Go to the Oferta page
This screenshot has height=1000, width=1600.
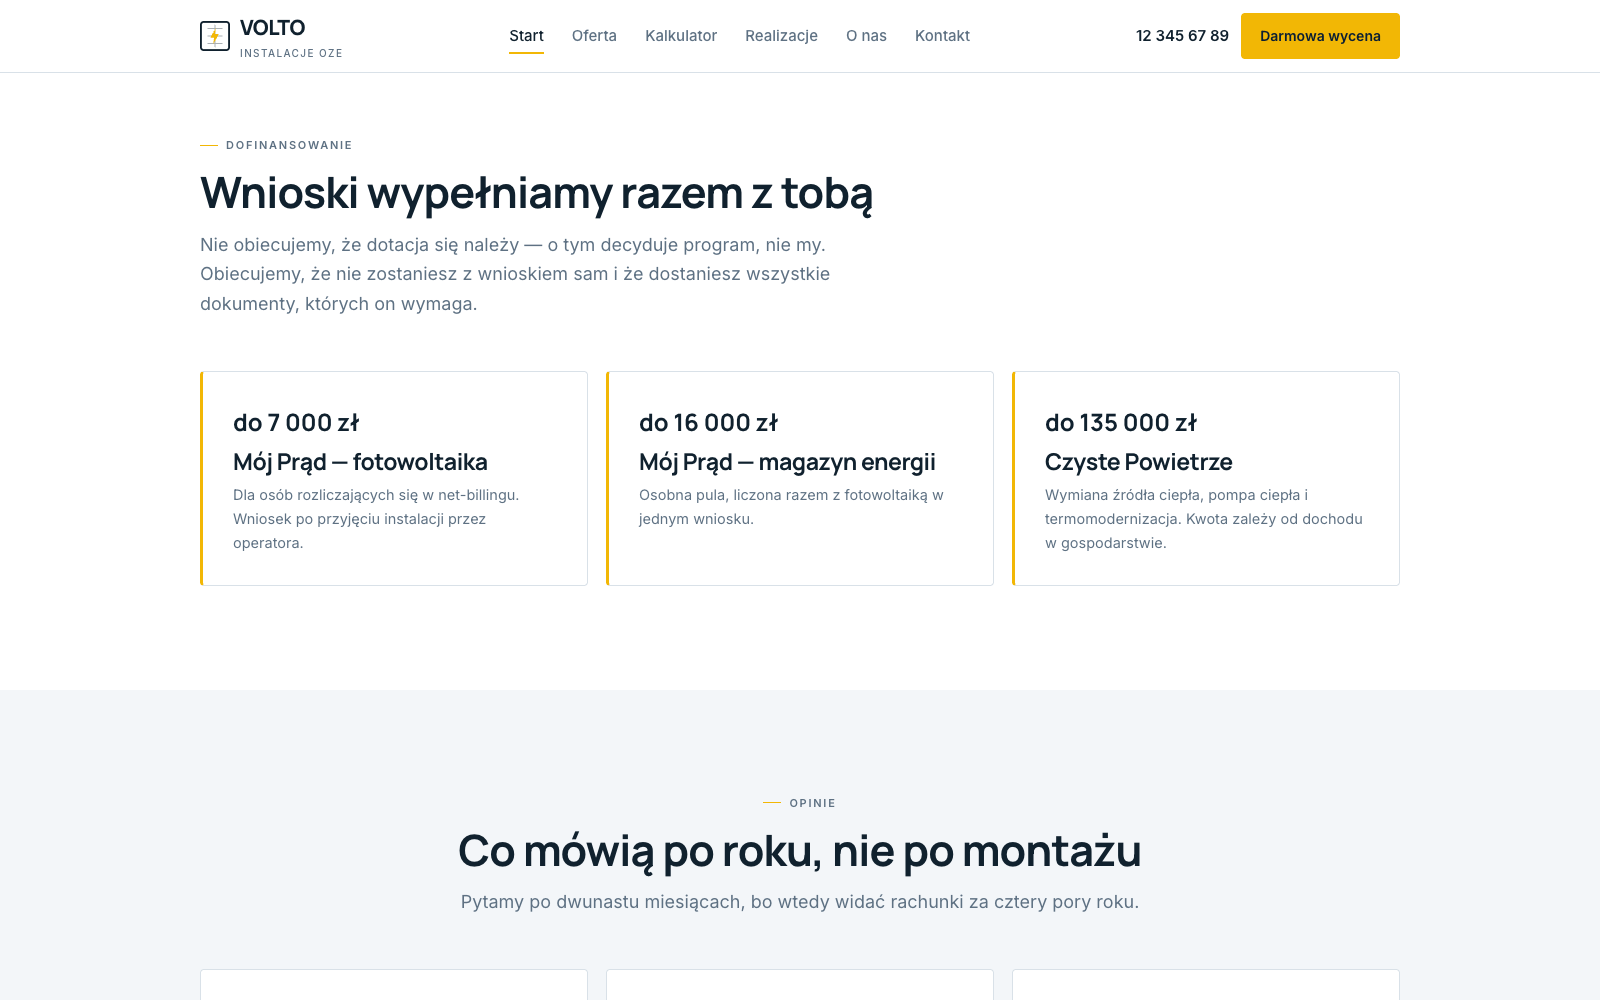[x=594, y=36]
